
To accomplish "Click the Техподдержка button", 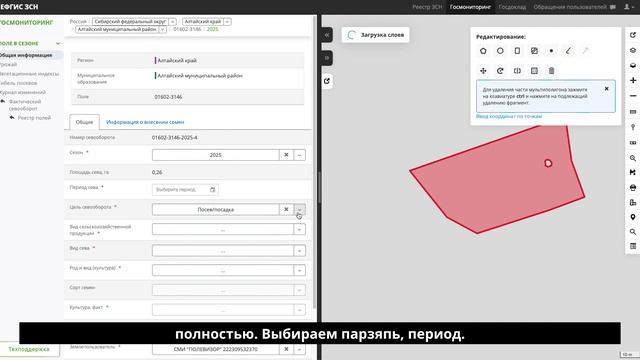I will tap(29, 349).
